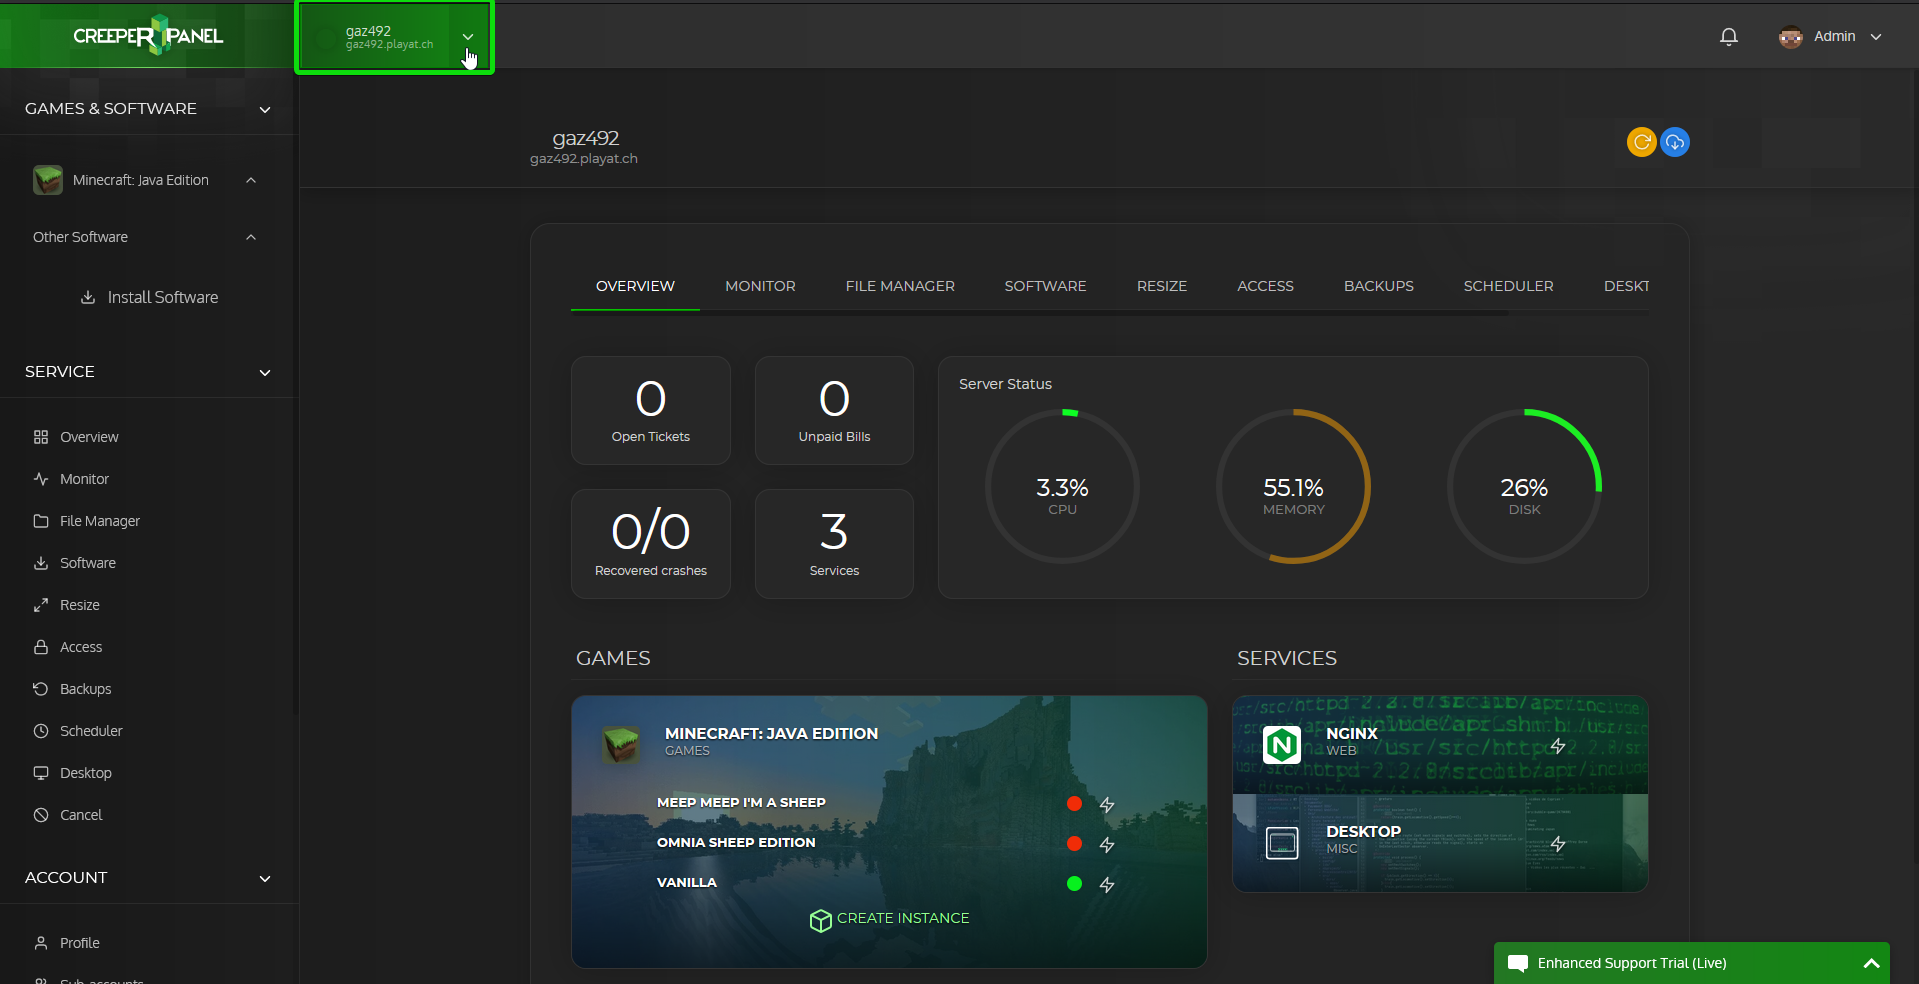Collapse the Other Software sidebar group
Viewport: 1919px width, 984px height.
click(251, 237)
